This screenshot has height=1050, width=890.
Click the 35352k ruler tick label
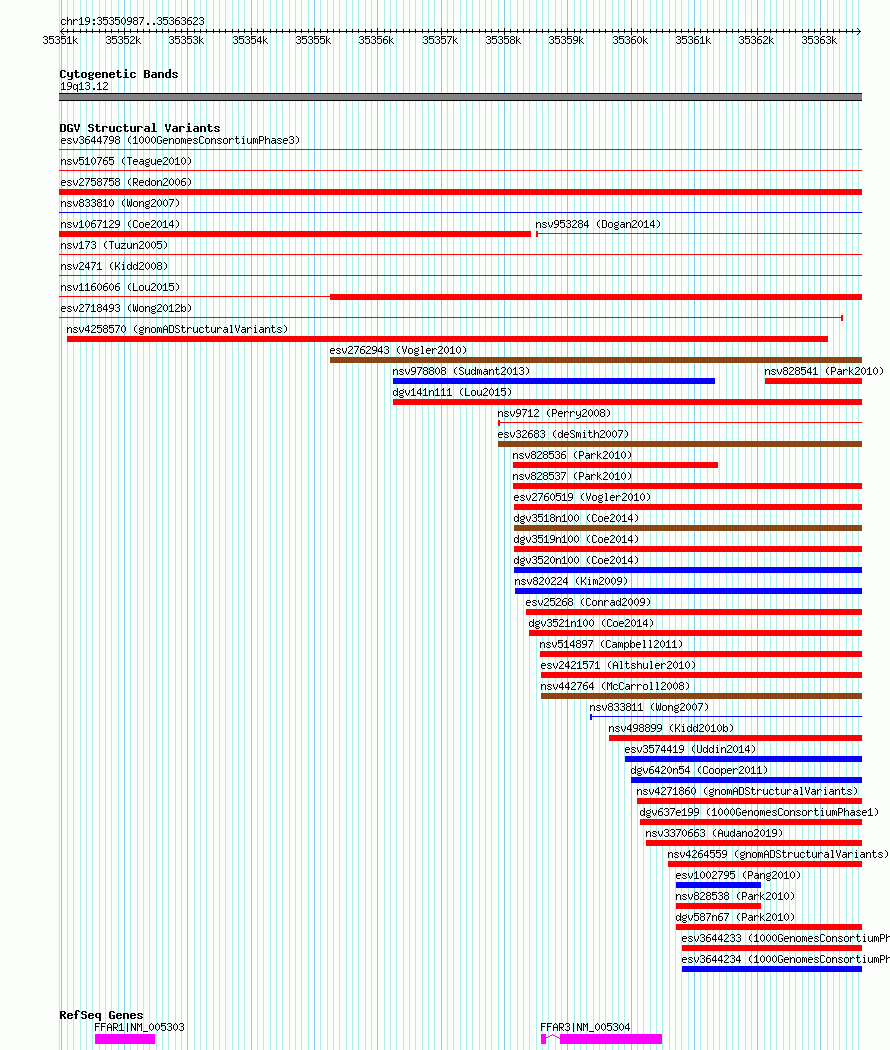coord(123,40)
